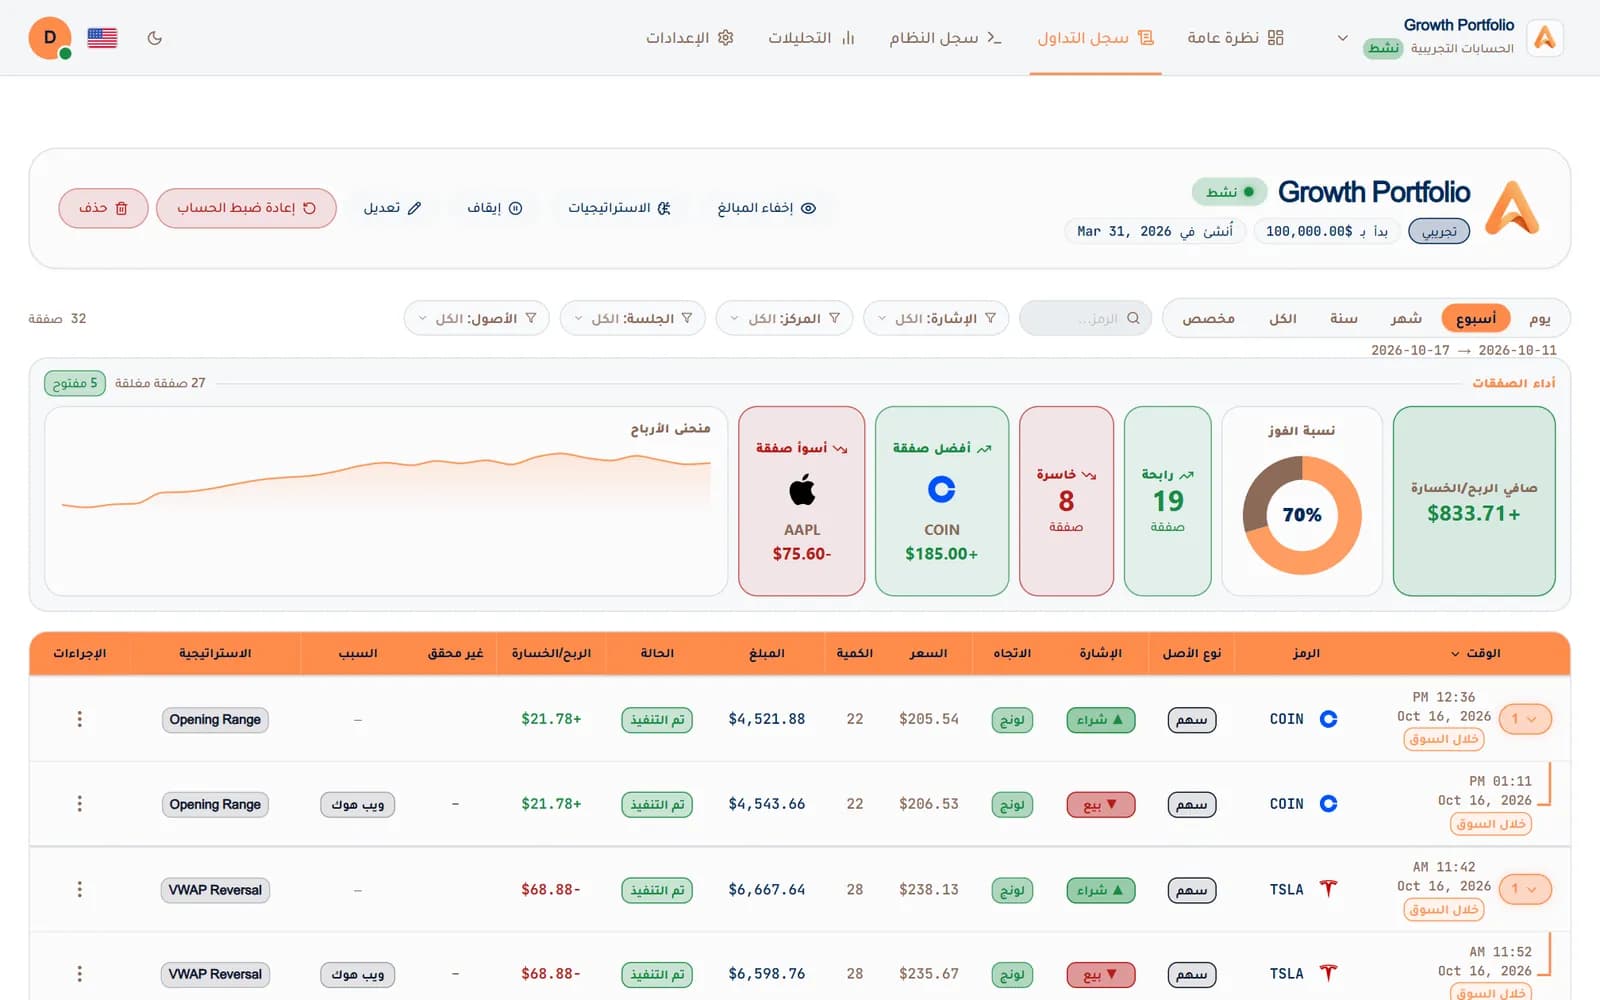Open actions menu for COIN $205.54 row
The height and width of the screenshot is (1000, 1600).
[x=80, y=719]
